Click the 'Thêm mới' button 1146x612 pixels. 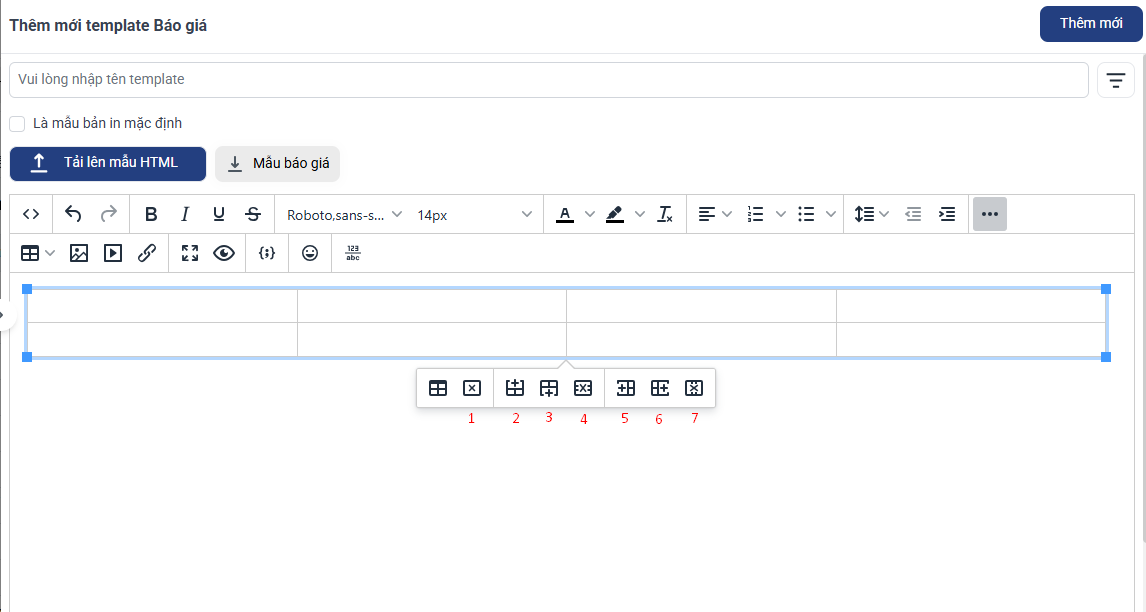1090,24
